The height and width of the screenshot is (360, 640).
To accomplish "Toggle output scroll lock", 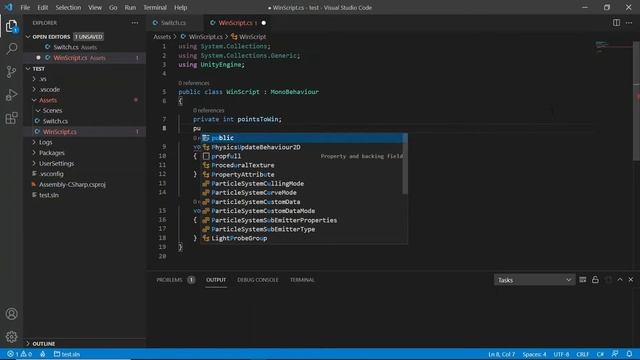I will point(595,280).
